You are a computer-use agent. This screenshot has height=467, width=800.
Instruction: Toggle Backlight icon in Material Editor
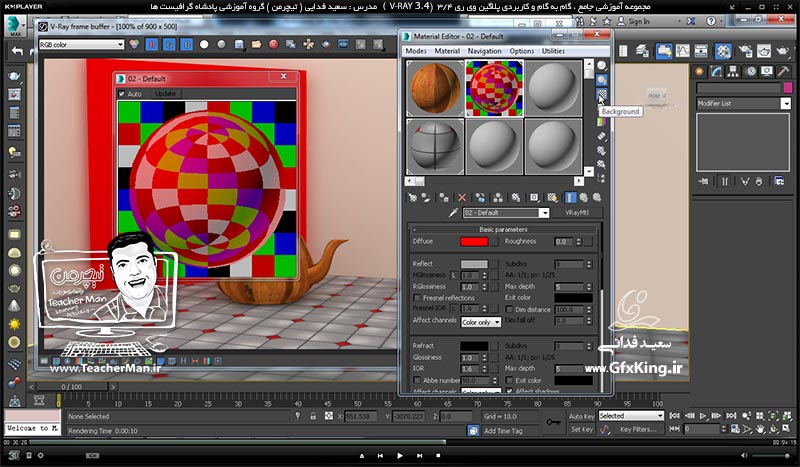click(x=602, y=80)
